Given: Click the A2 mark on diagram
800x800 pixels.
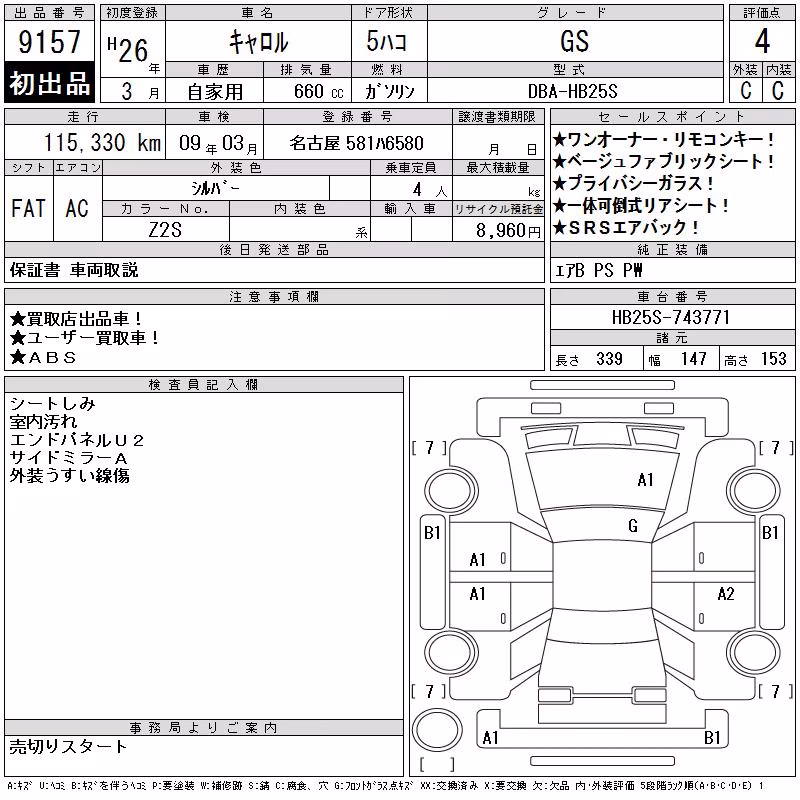Looking at the screenshot, I should (x=726, y=594).
